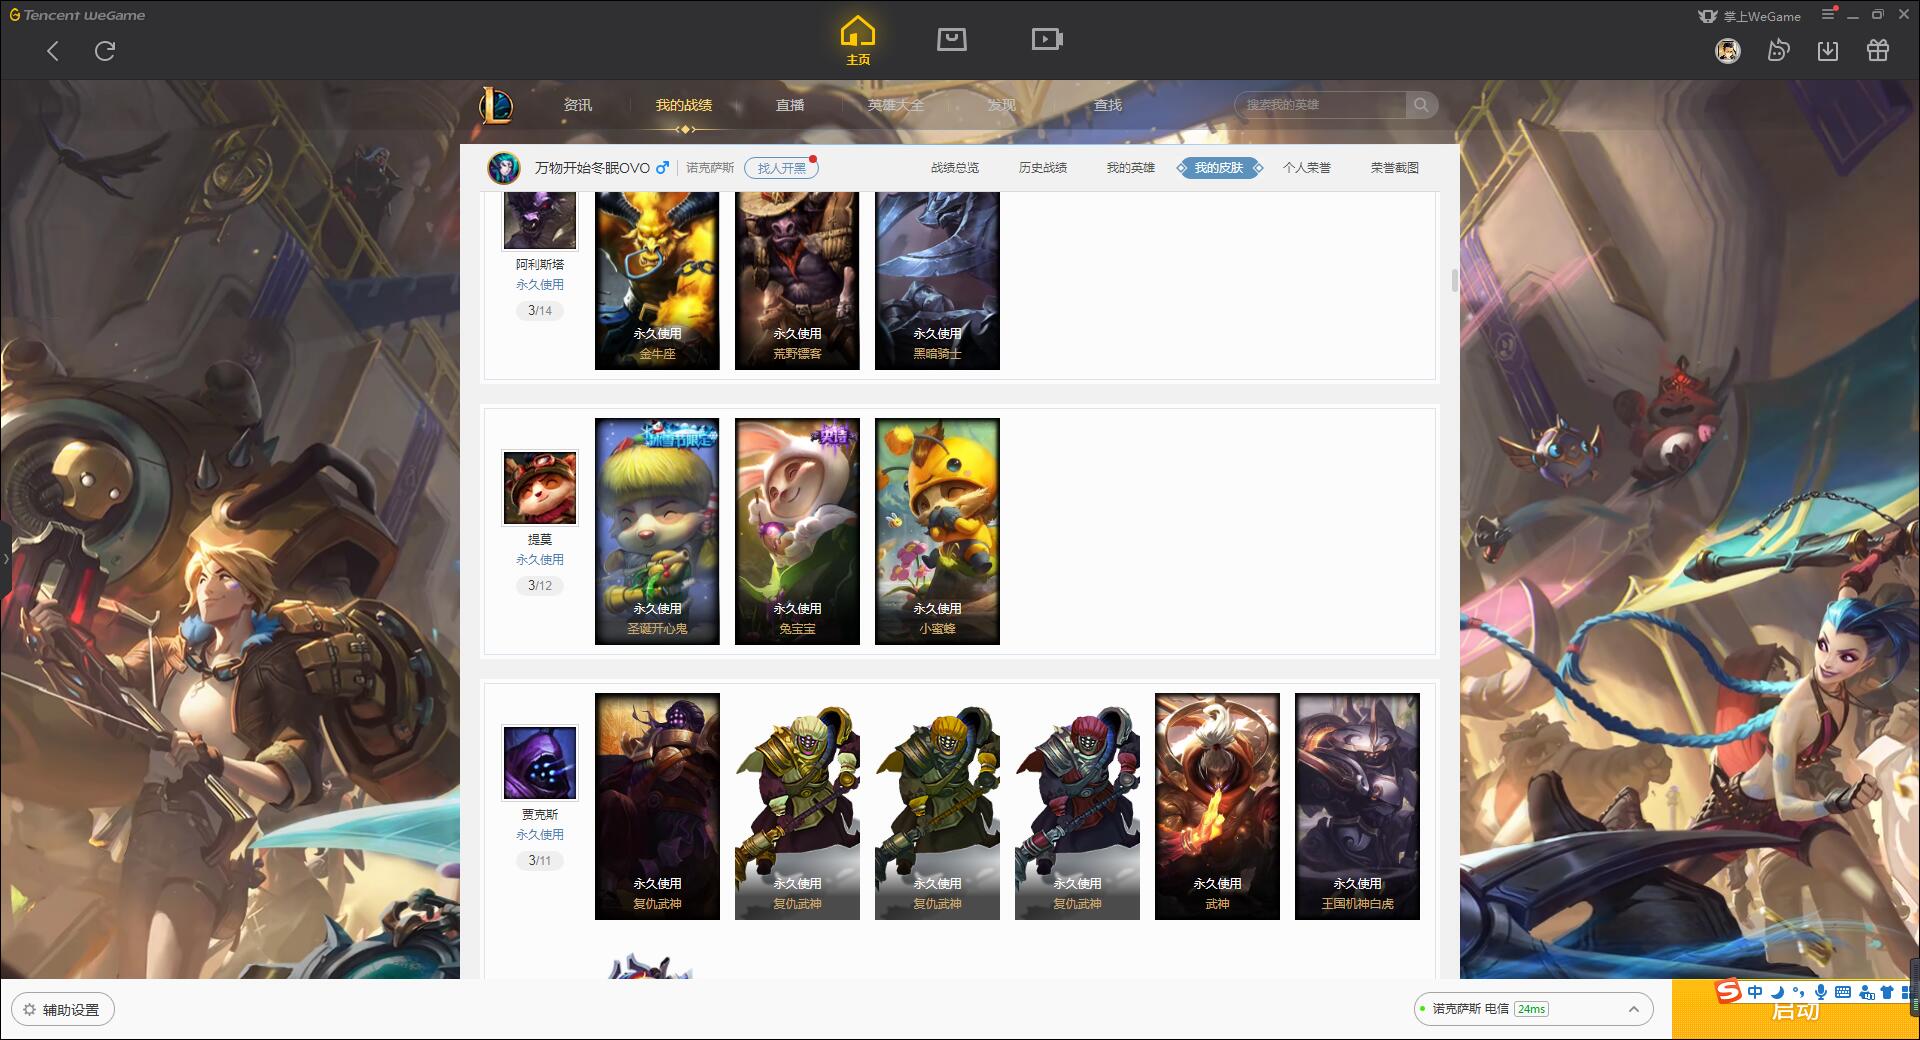Screen dimensions: 1920x1040
Task: Click the 3/12 Teemo skin count
Action: 539,586
